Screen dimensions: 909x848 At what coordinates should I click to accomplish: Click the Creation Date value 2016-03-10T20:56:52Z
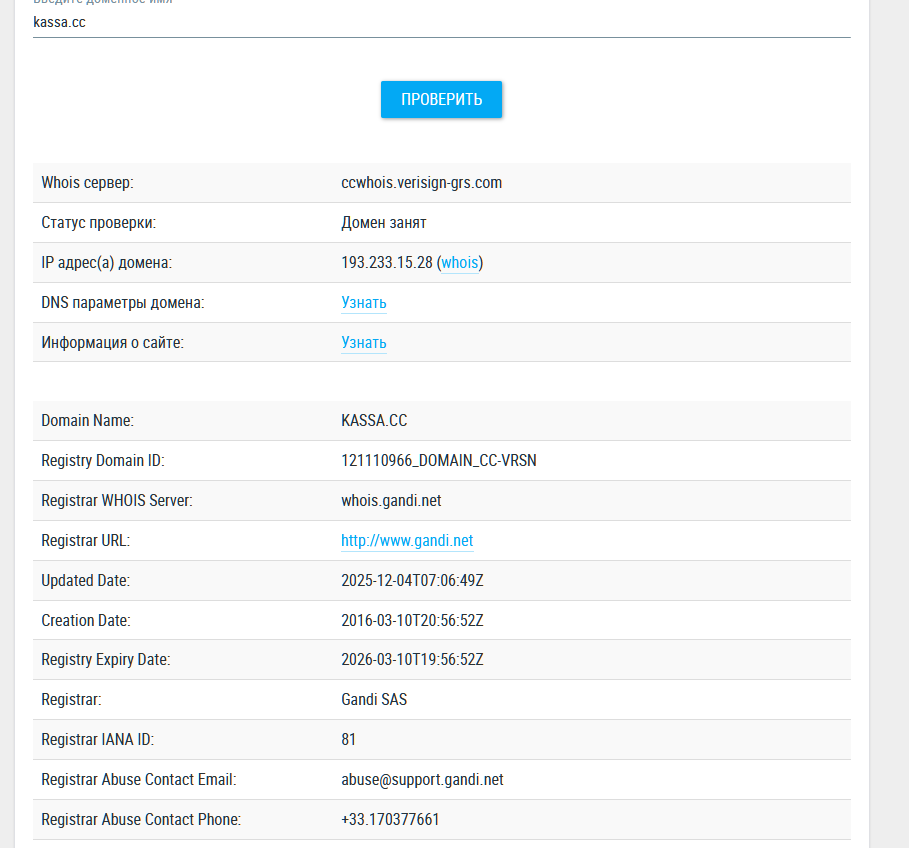412,621
